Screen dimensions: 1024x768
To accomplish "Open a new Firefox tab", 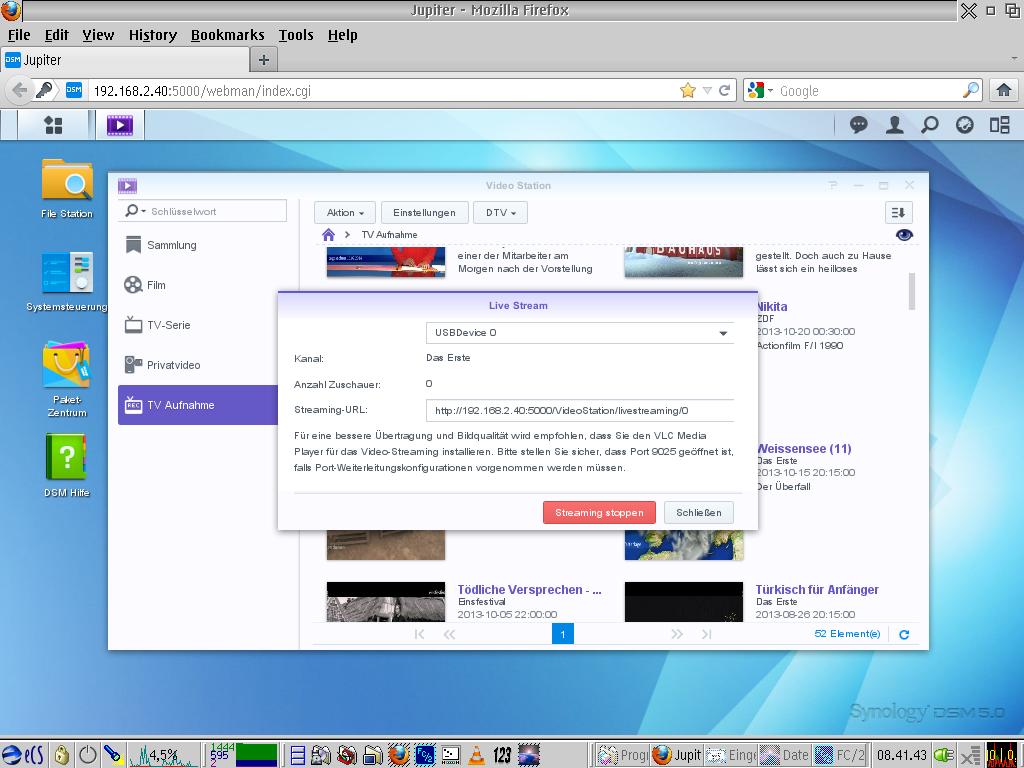I will click(x=264, y=60).
